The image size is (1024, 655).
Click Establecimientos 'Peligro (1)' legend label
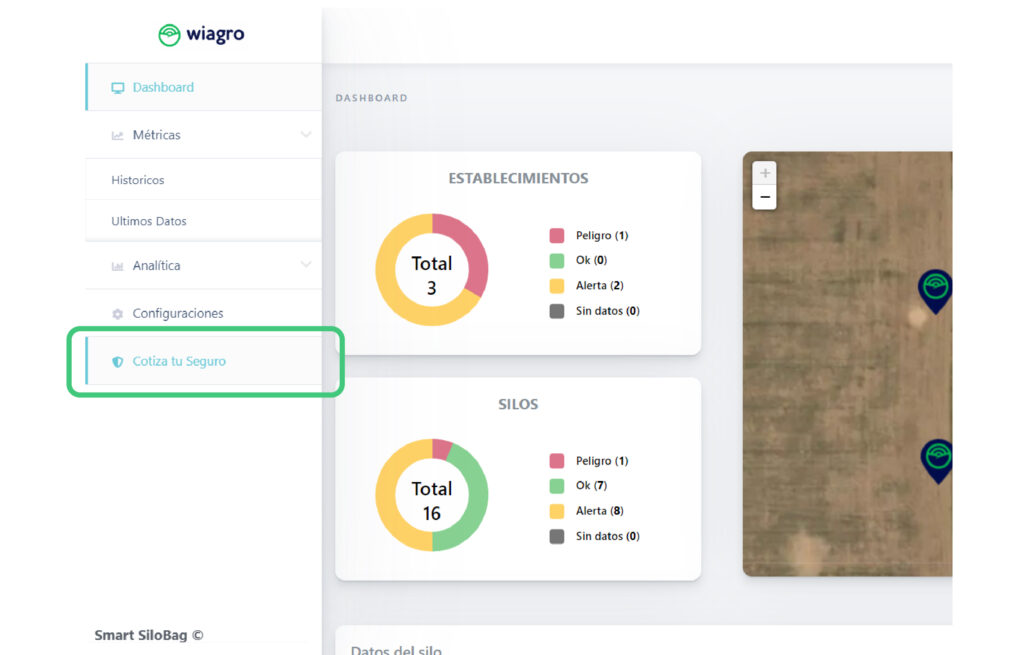pos(602,236)
